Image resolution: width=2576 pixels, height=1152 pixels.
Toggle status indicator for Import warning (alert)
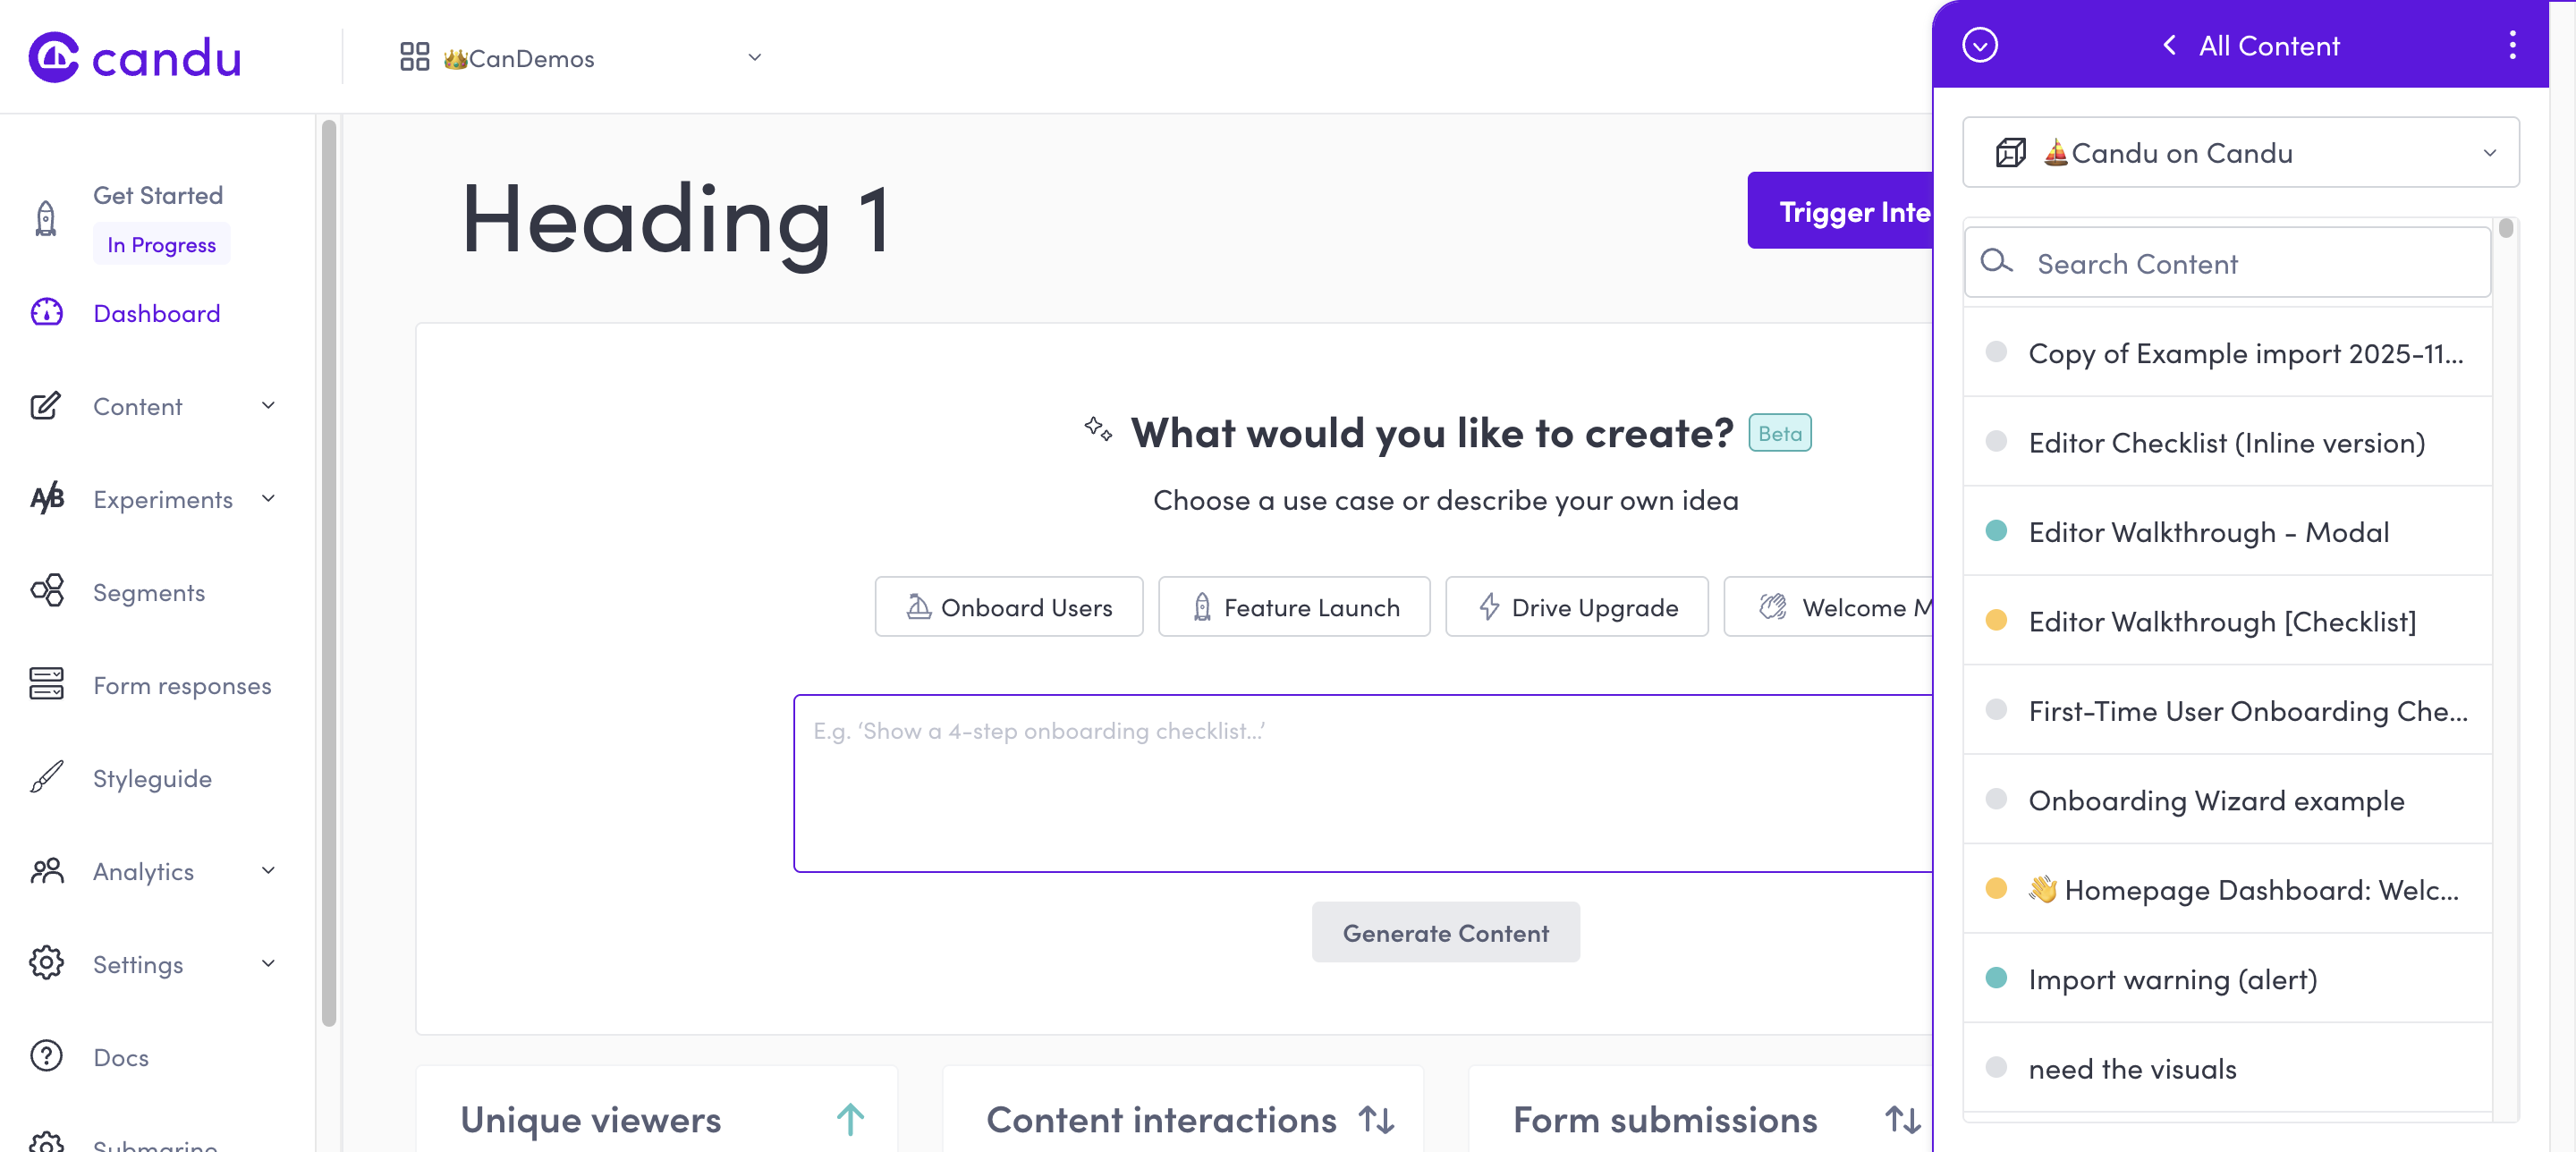1997,978
